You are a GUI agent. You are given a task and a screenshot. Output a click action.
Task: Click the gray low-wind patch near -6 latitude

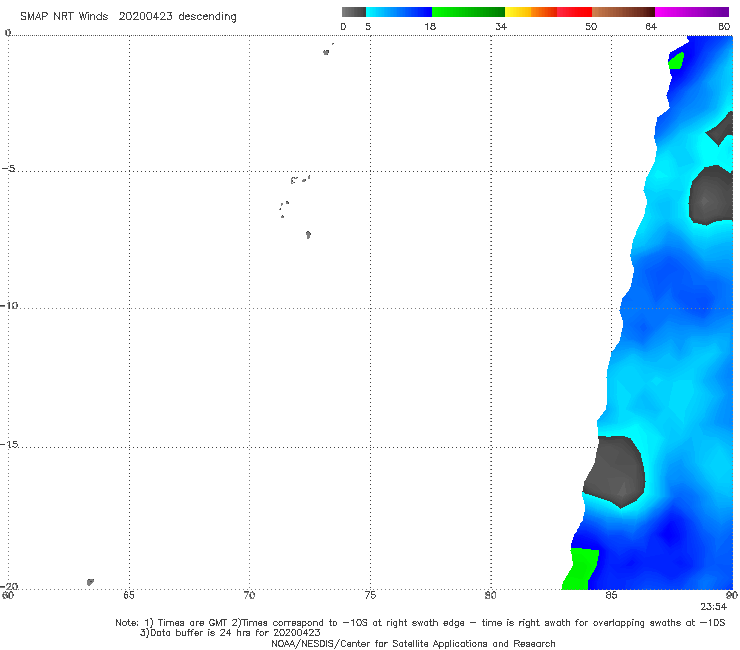(711, 195)
